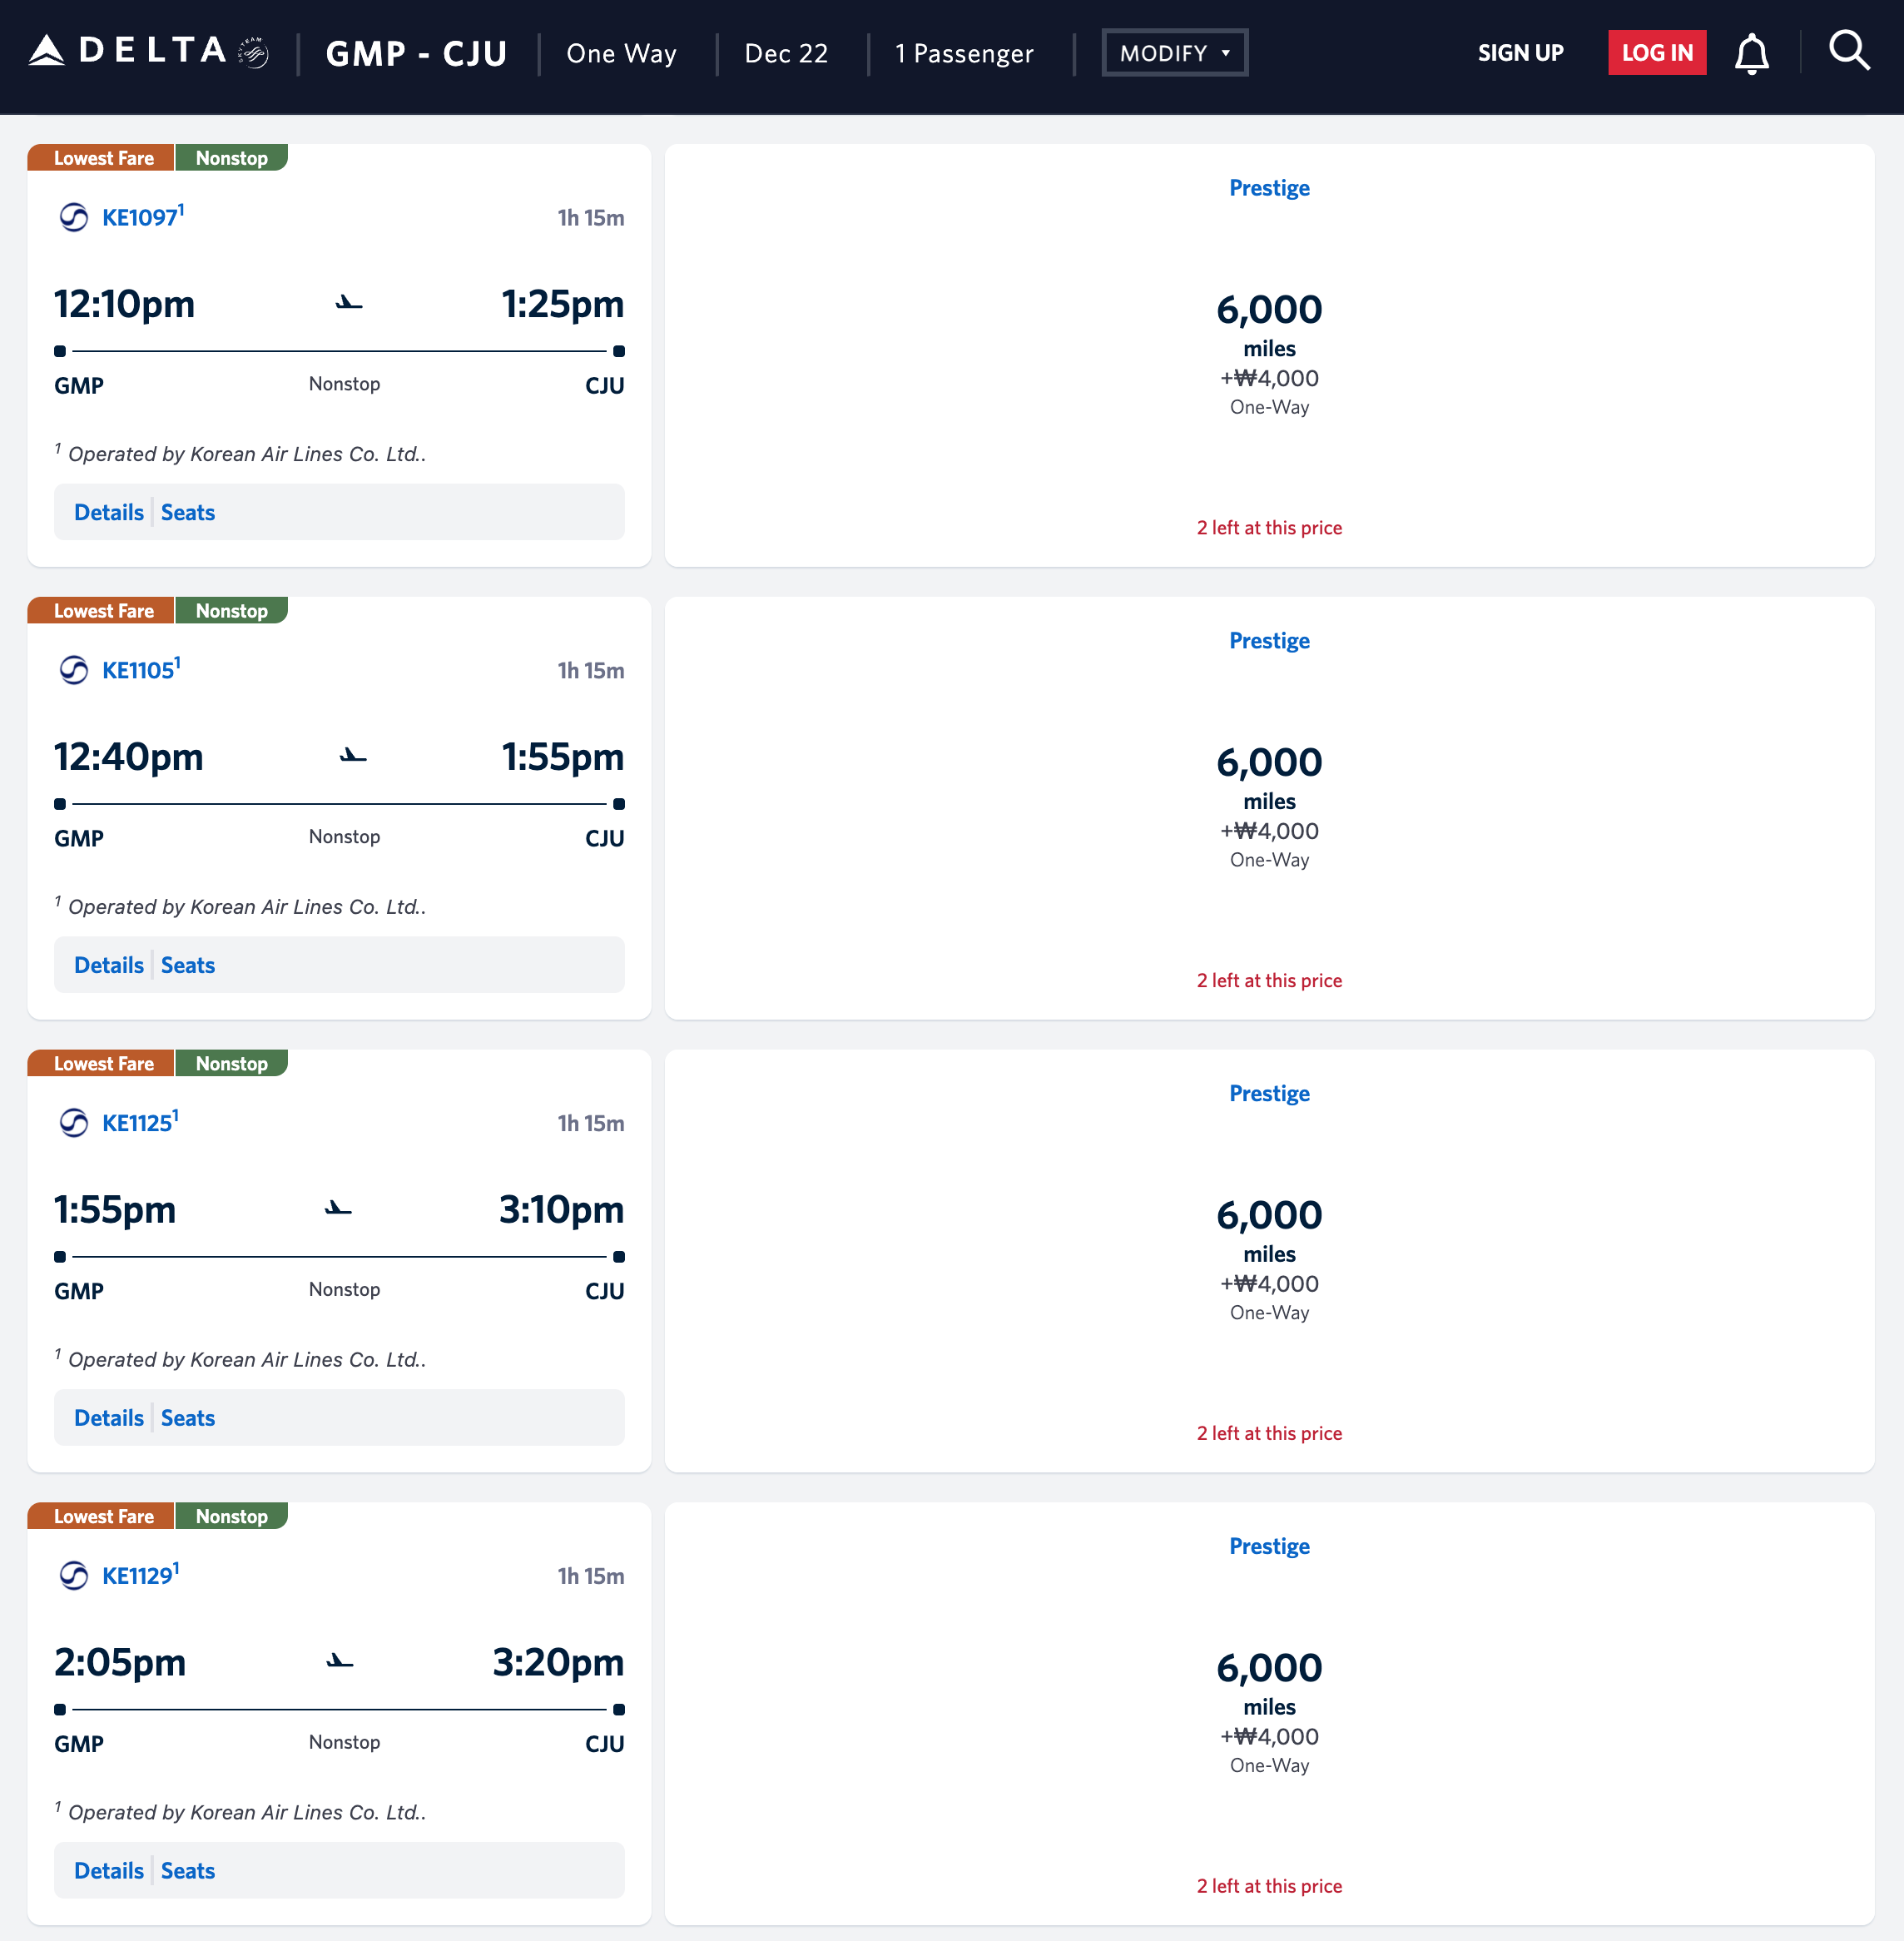Click Korean Air logo beside KE1125
1904x1941 pixels.
click(x=74, y=1123)
